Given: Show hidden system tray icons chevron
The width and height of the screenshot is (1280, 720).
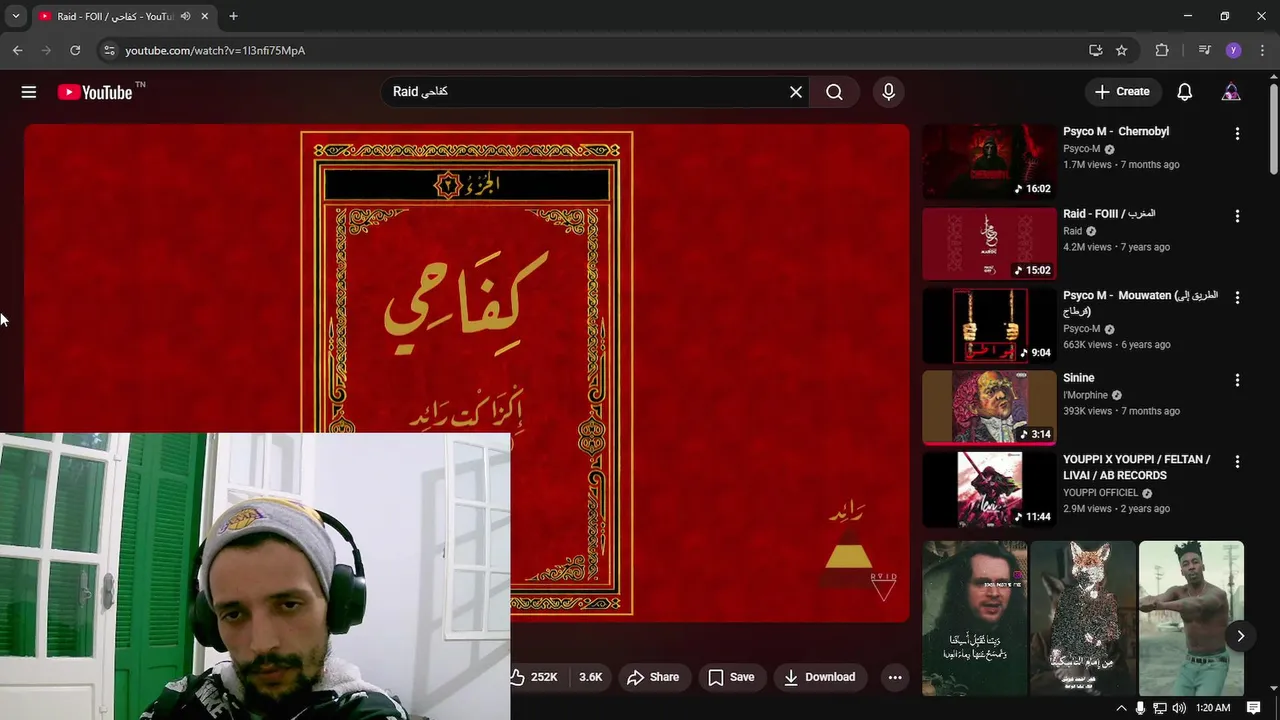Looking at the screenshot, I should click(1121, 708).
